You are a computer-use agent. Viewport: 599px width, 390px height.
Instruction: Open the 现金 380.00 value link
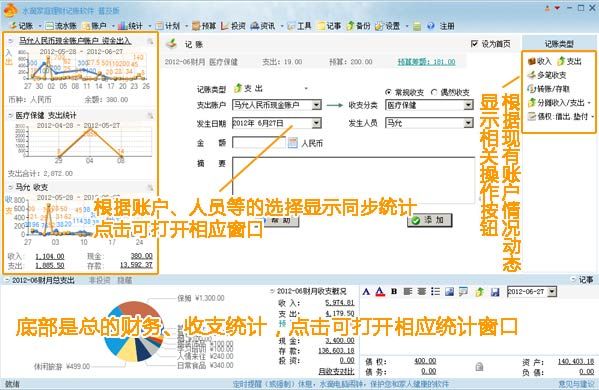[141, 256]
